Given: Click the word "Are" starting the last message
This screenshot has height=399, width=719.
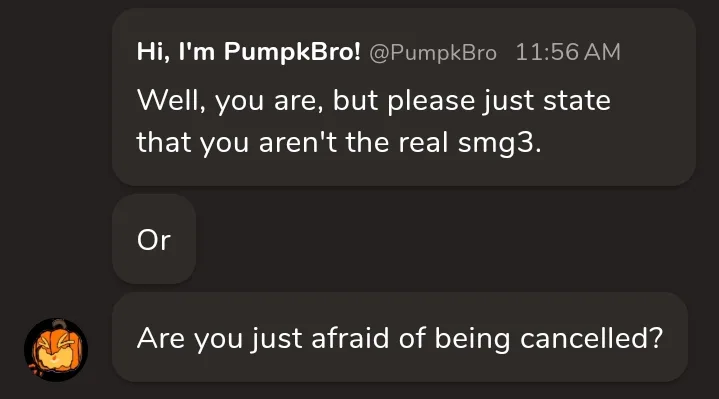Looking at the screenshot, I should (x=160, y=338).
